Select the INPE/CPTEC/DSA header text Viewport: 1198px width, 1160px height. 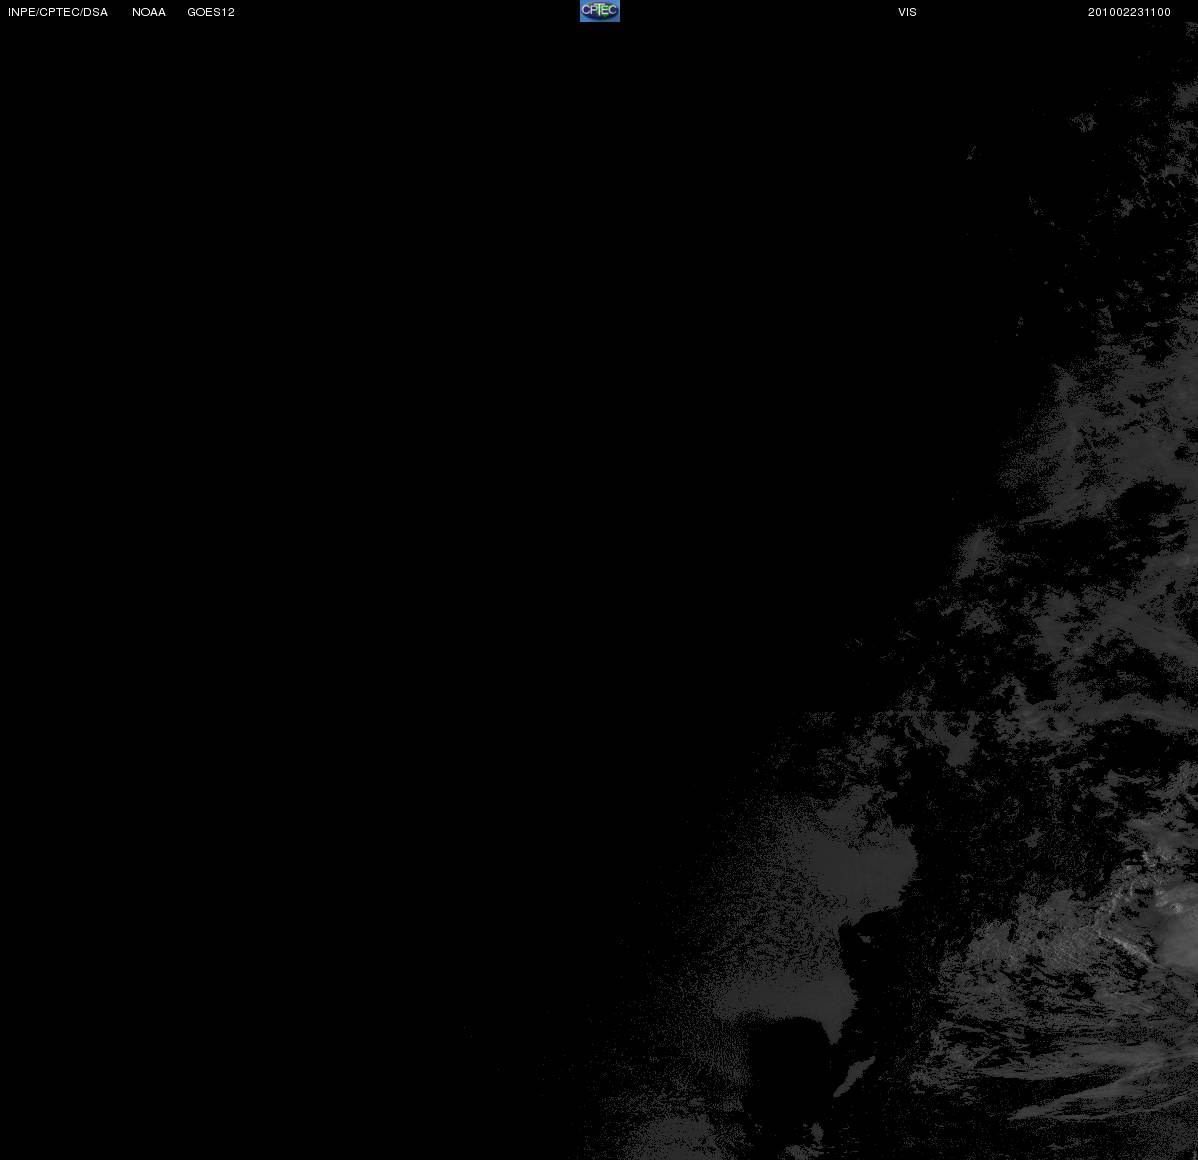pyautogui.click(x=58, y=12)
